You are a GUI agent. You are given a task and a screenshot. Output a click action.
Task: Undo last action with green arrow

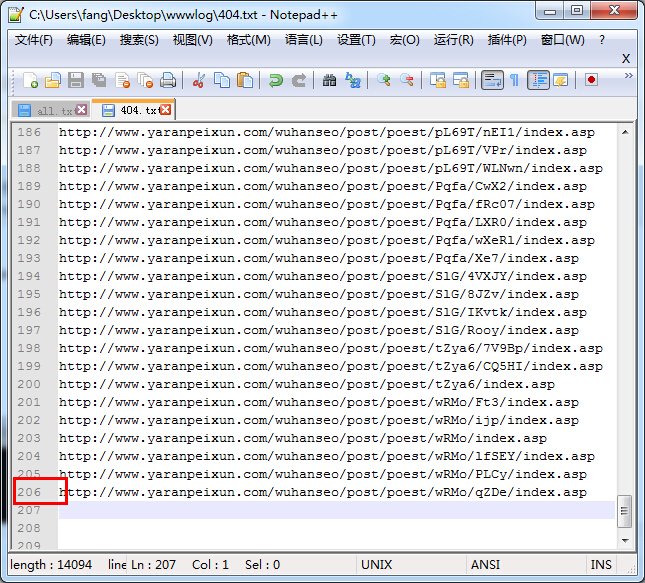276,80
